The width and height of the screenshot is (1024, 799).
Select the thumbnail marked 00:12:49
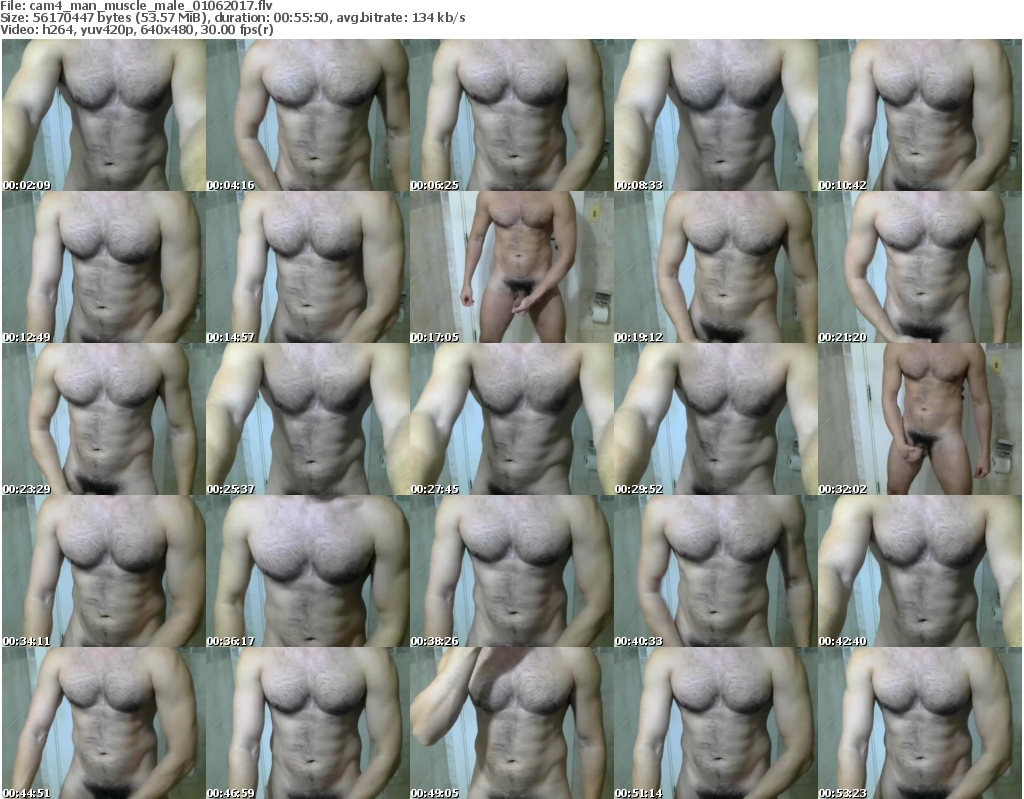tap(104, 267)
